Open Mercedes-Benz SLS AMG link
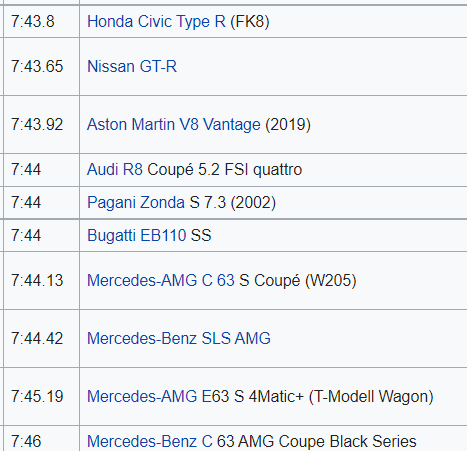The image size is (467, 451). click(x=179, y=338)
